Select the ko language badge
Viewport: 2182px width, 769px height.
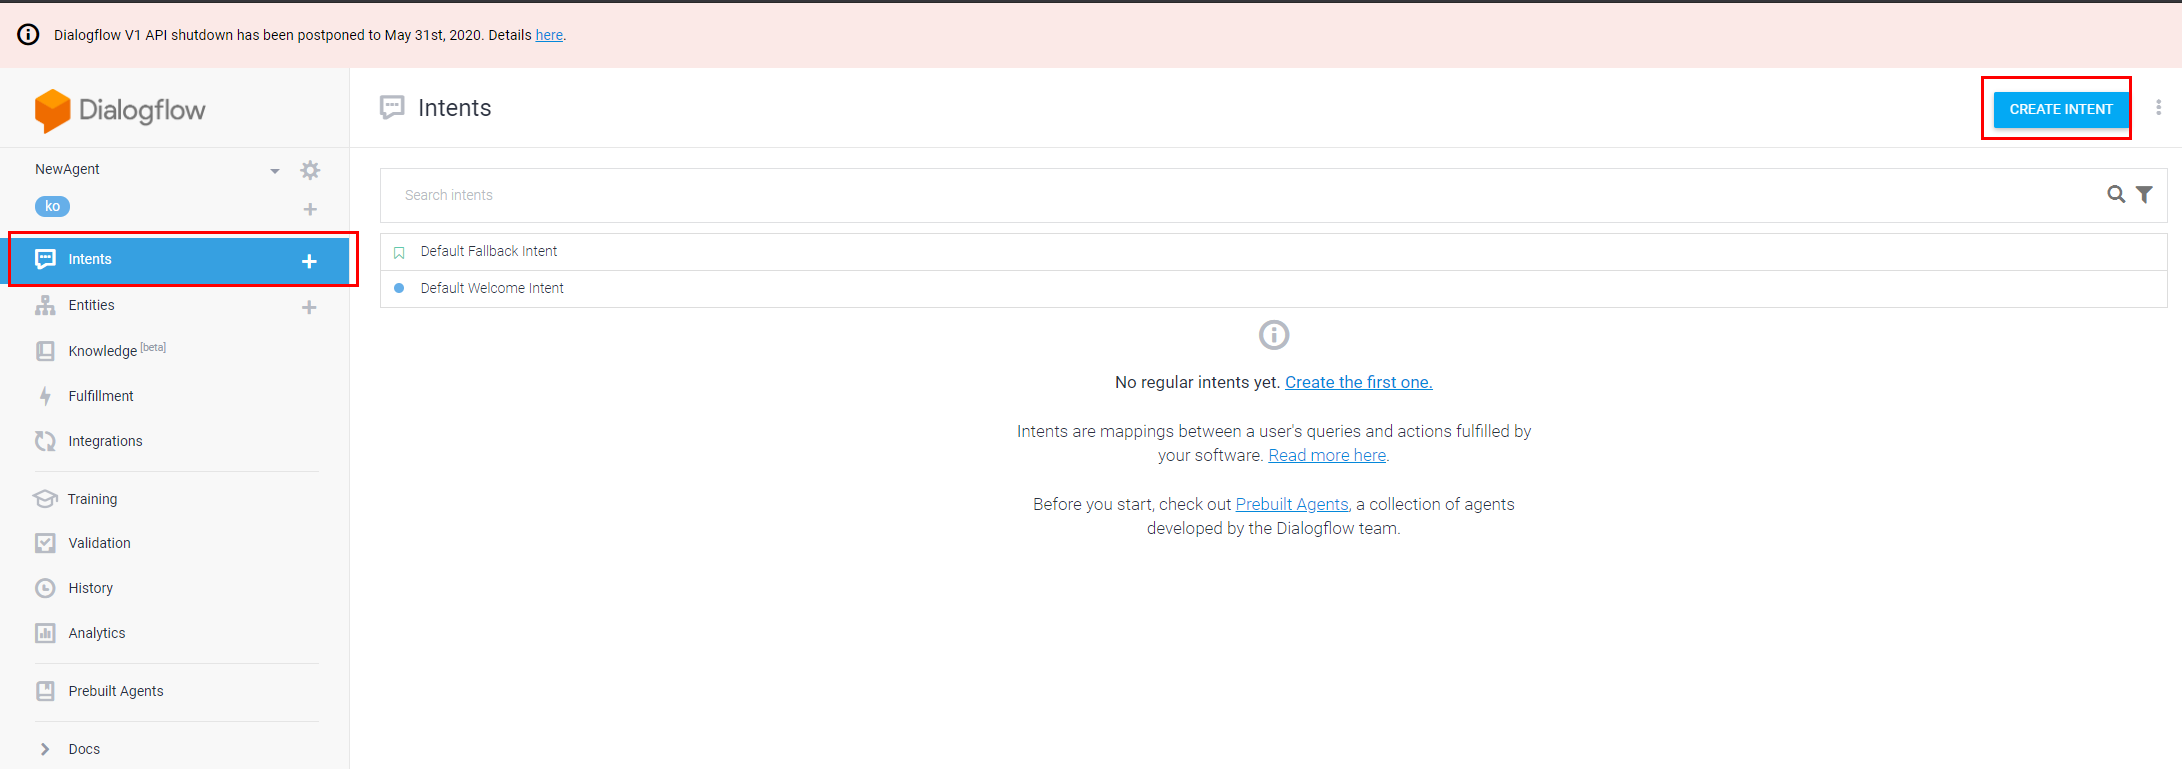(x=52, y=206)
